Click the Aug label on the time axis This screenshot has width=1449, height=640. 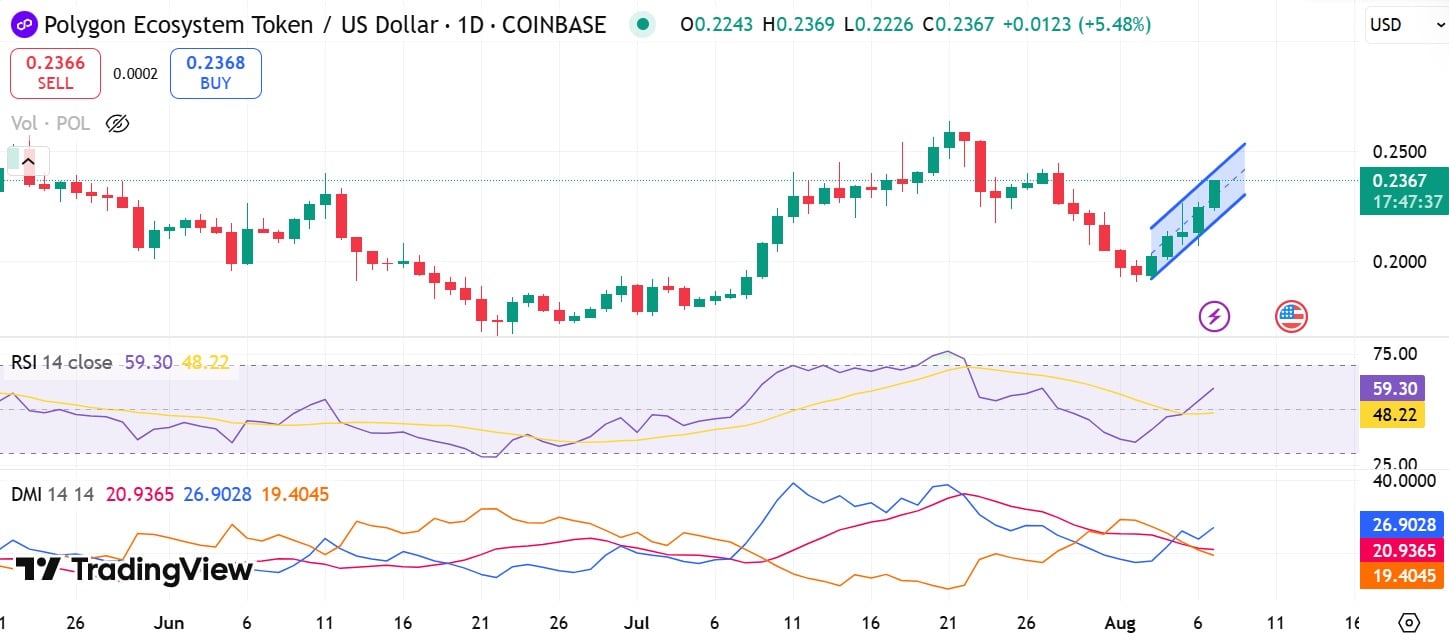pos(1120,622)
